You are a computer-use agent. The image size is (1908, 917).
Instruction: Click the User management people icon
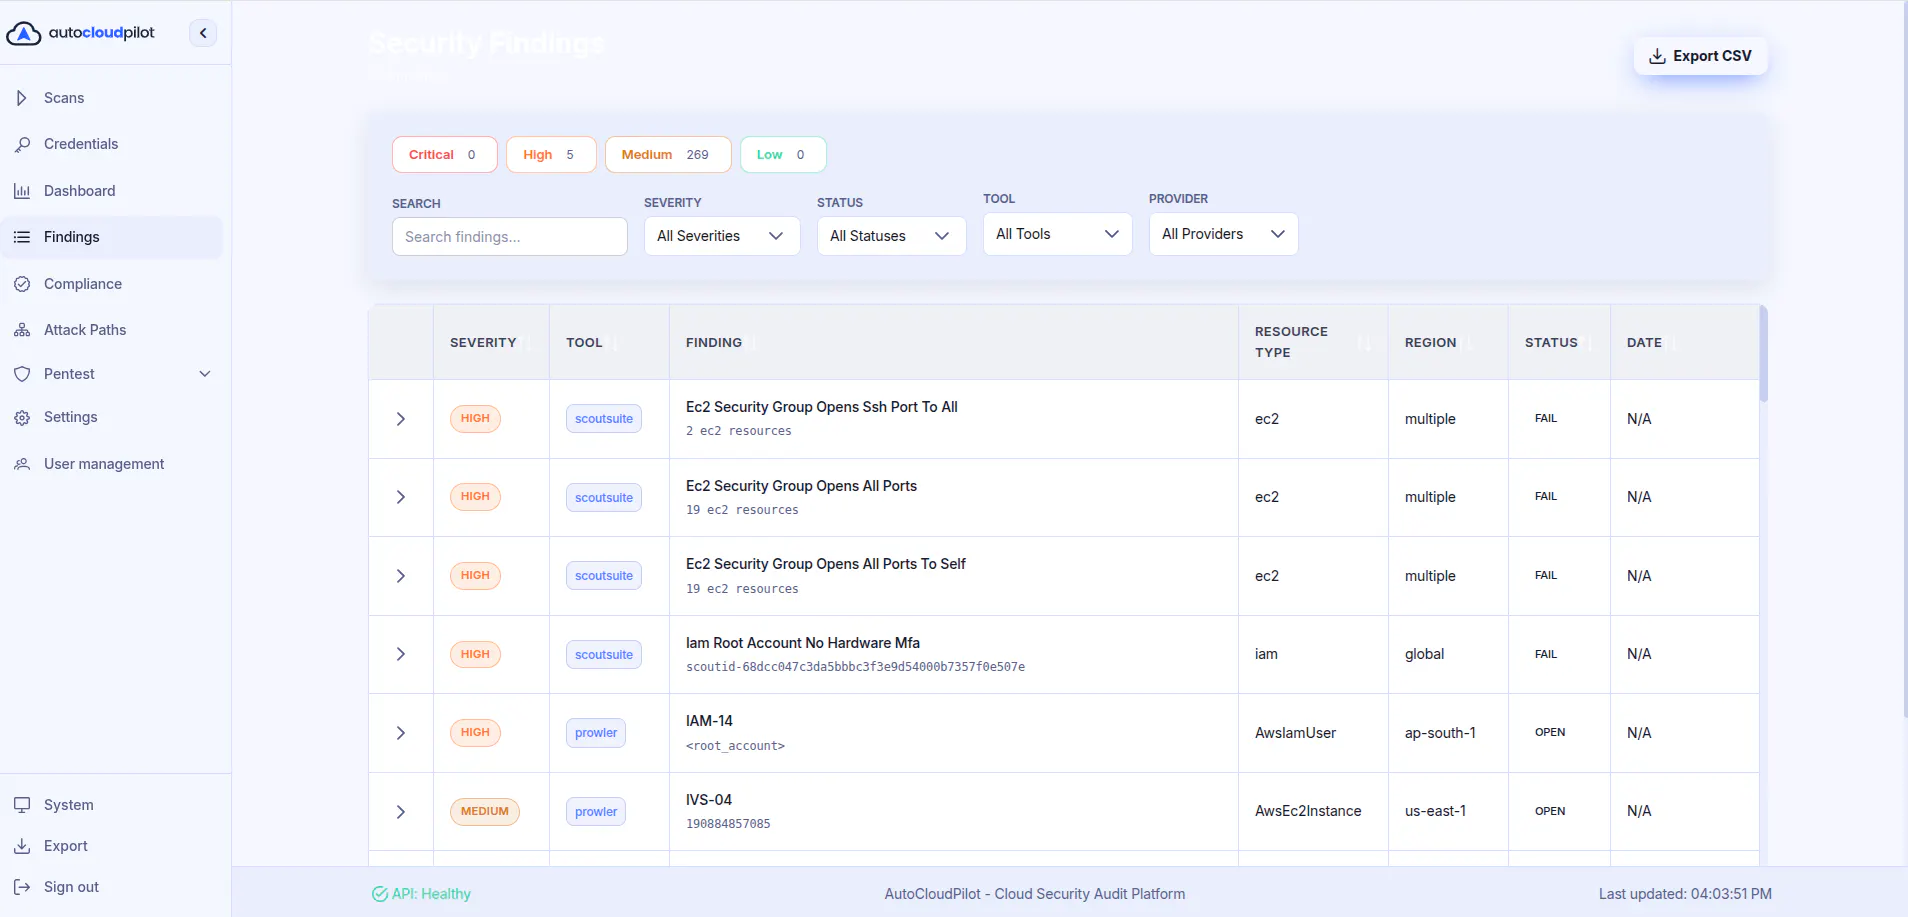[x=22, y=464]
